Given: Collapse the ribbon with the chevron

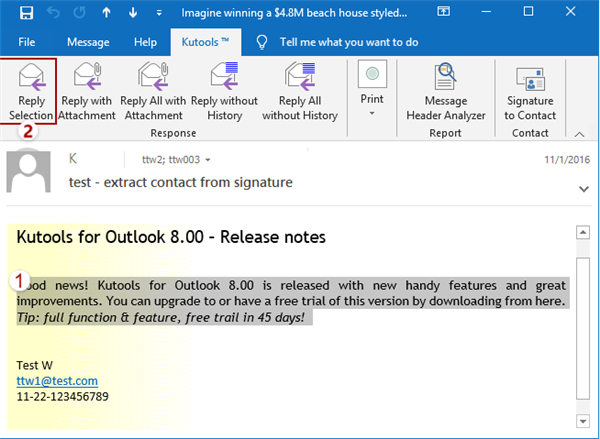Looking at the screenshot, I should tap(578, 133).
